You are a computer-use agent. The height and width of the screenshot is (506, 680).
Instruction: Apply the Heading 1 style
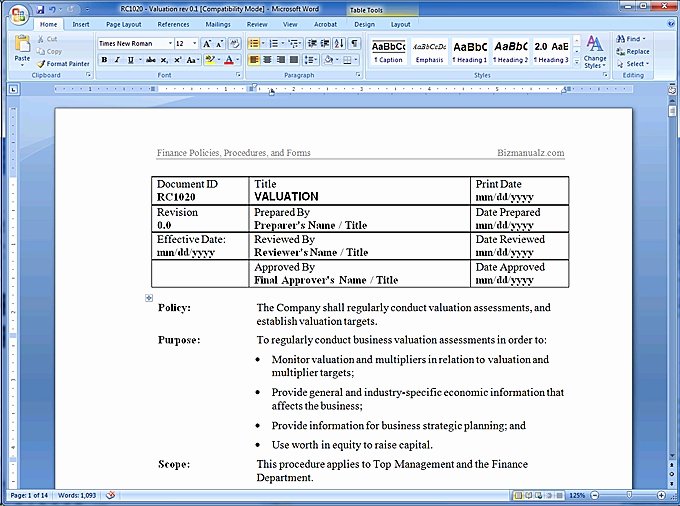(470, 52)
